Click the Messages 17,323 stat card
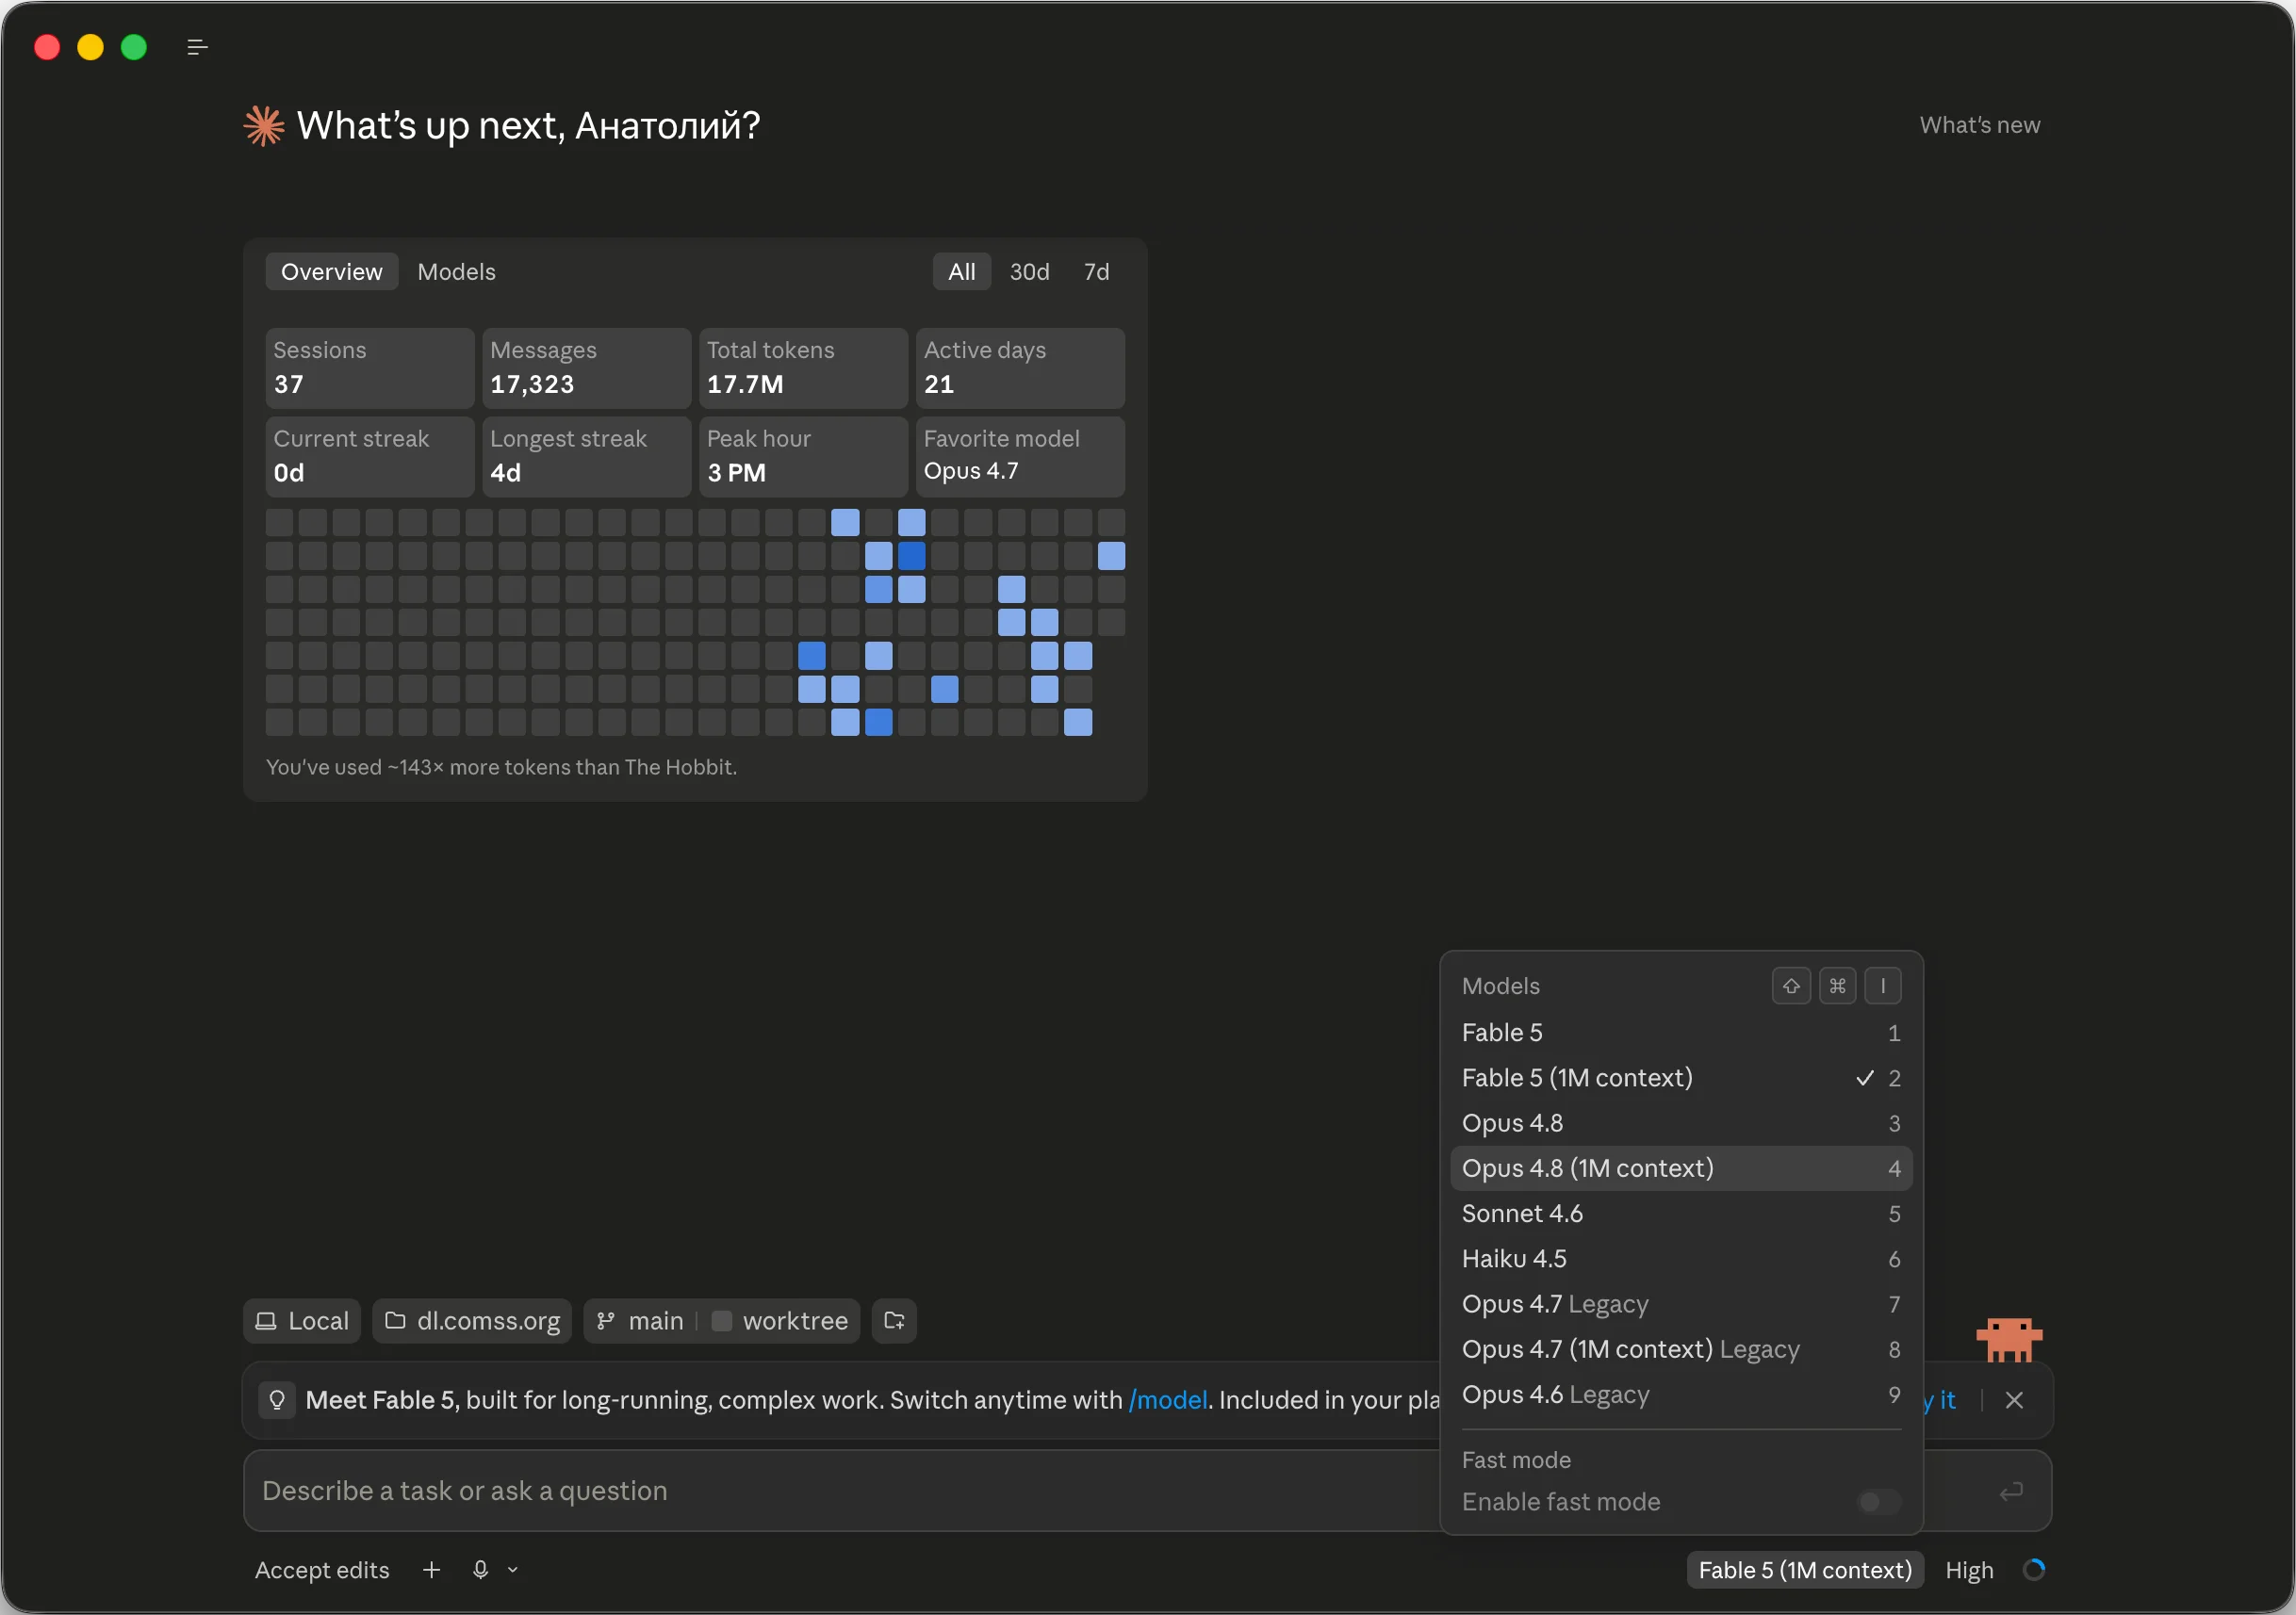Viewport: 2296px width, 1615px height. pos(587,368)
